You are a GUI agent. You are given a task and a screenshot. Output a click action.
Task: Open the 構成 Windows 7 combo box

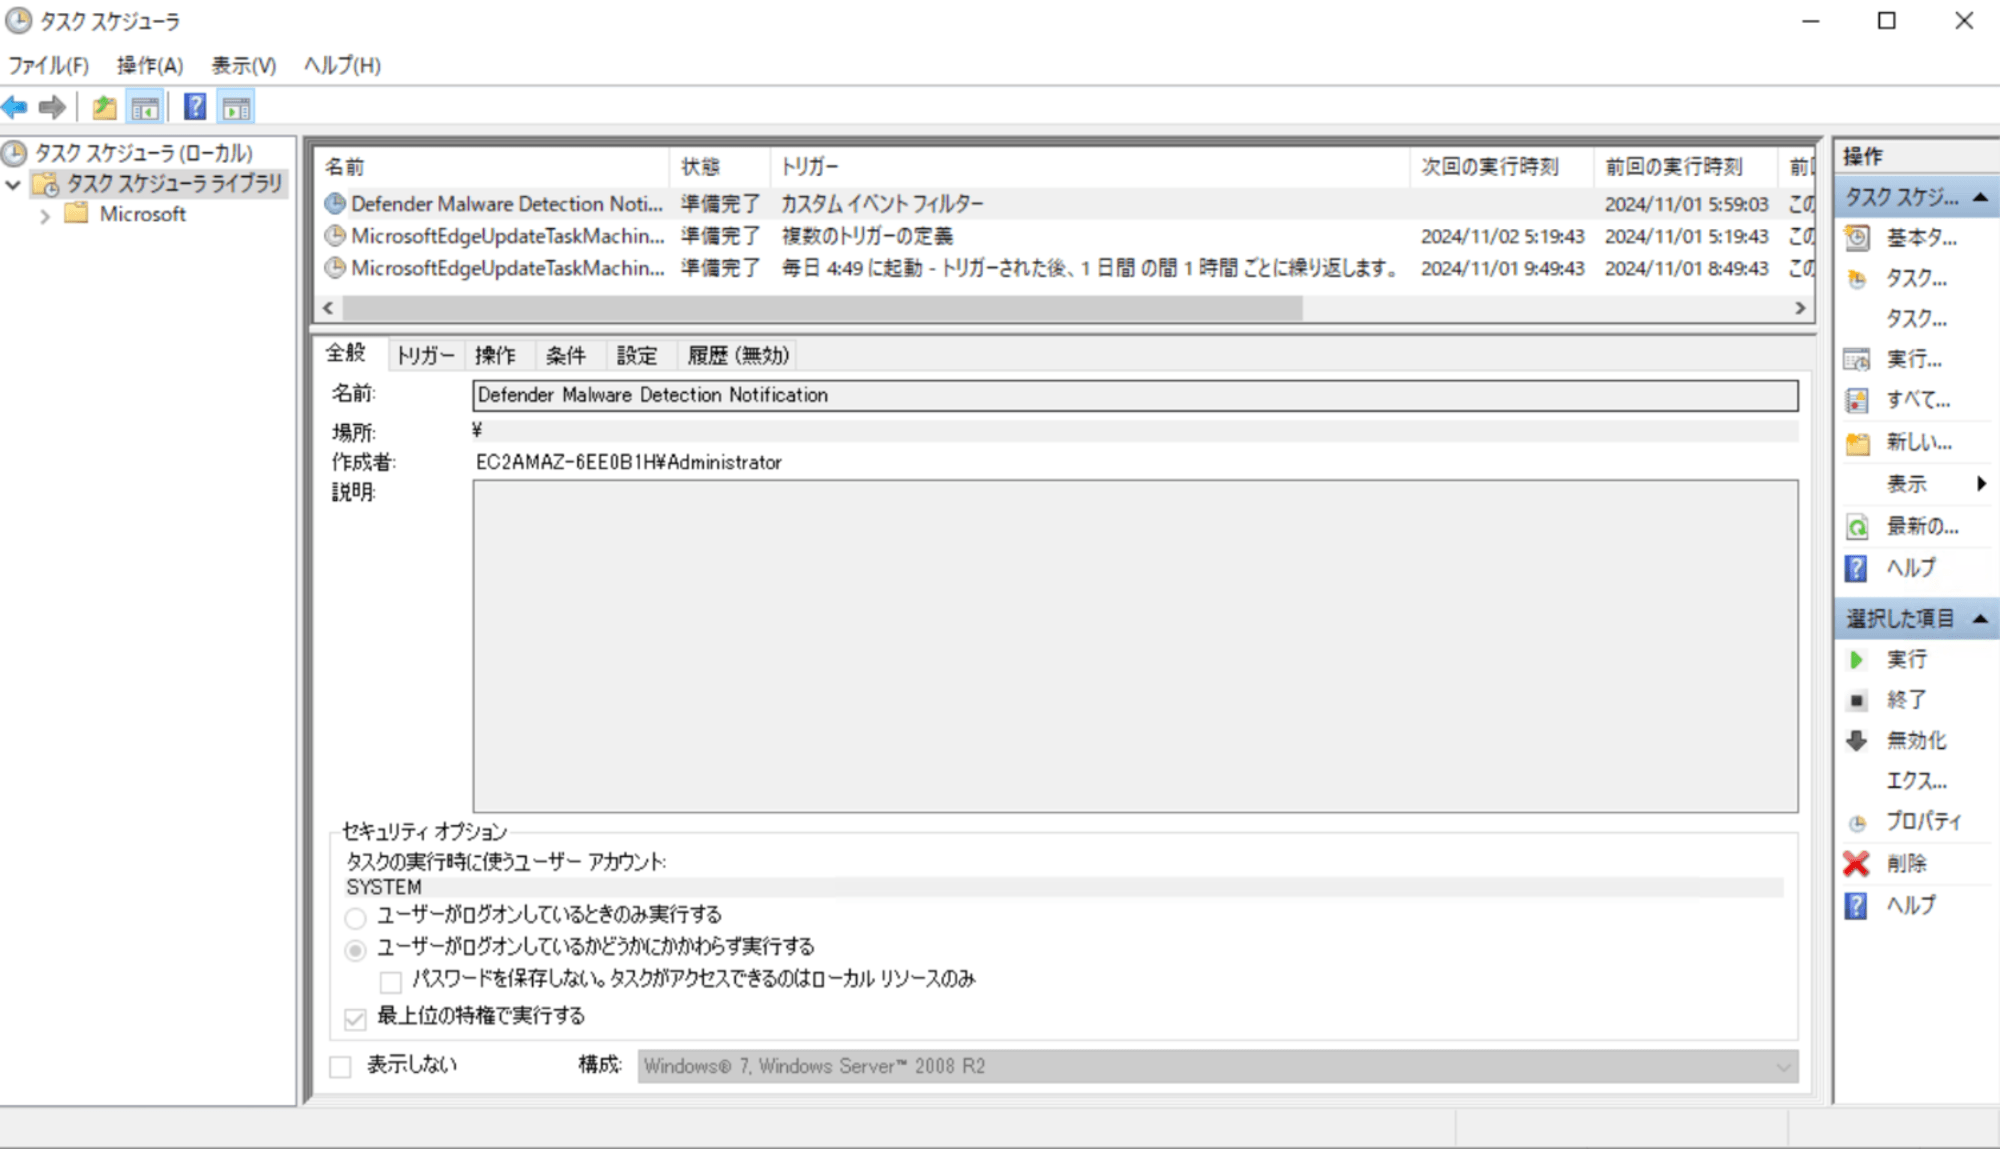tap(1217, 1066)
